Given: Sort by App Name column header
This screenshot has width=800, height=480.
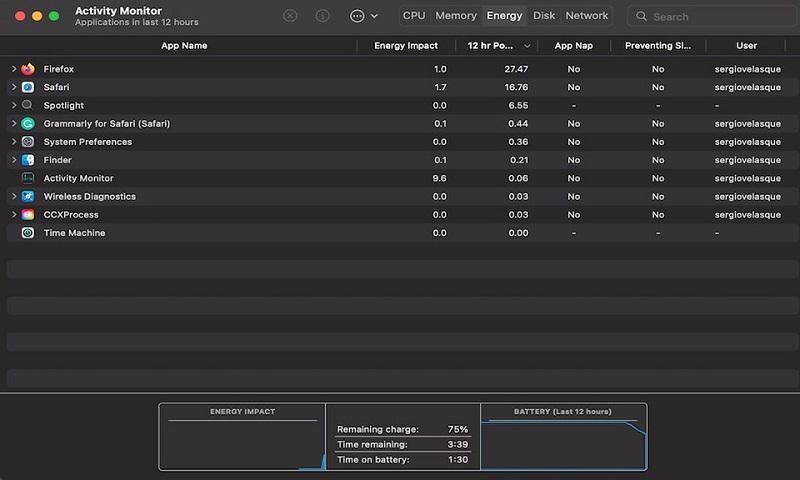Looking at the screenshot, I should tap(184, 46).
